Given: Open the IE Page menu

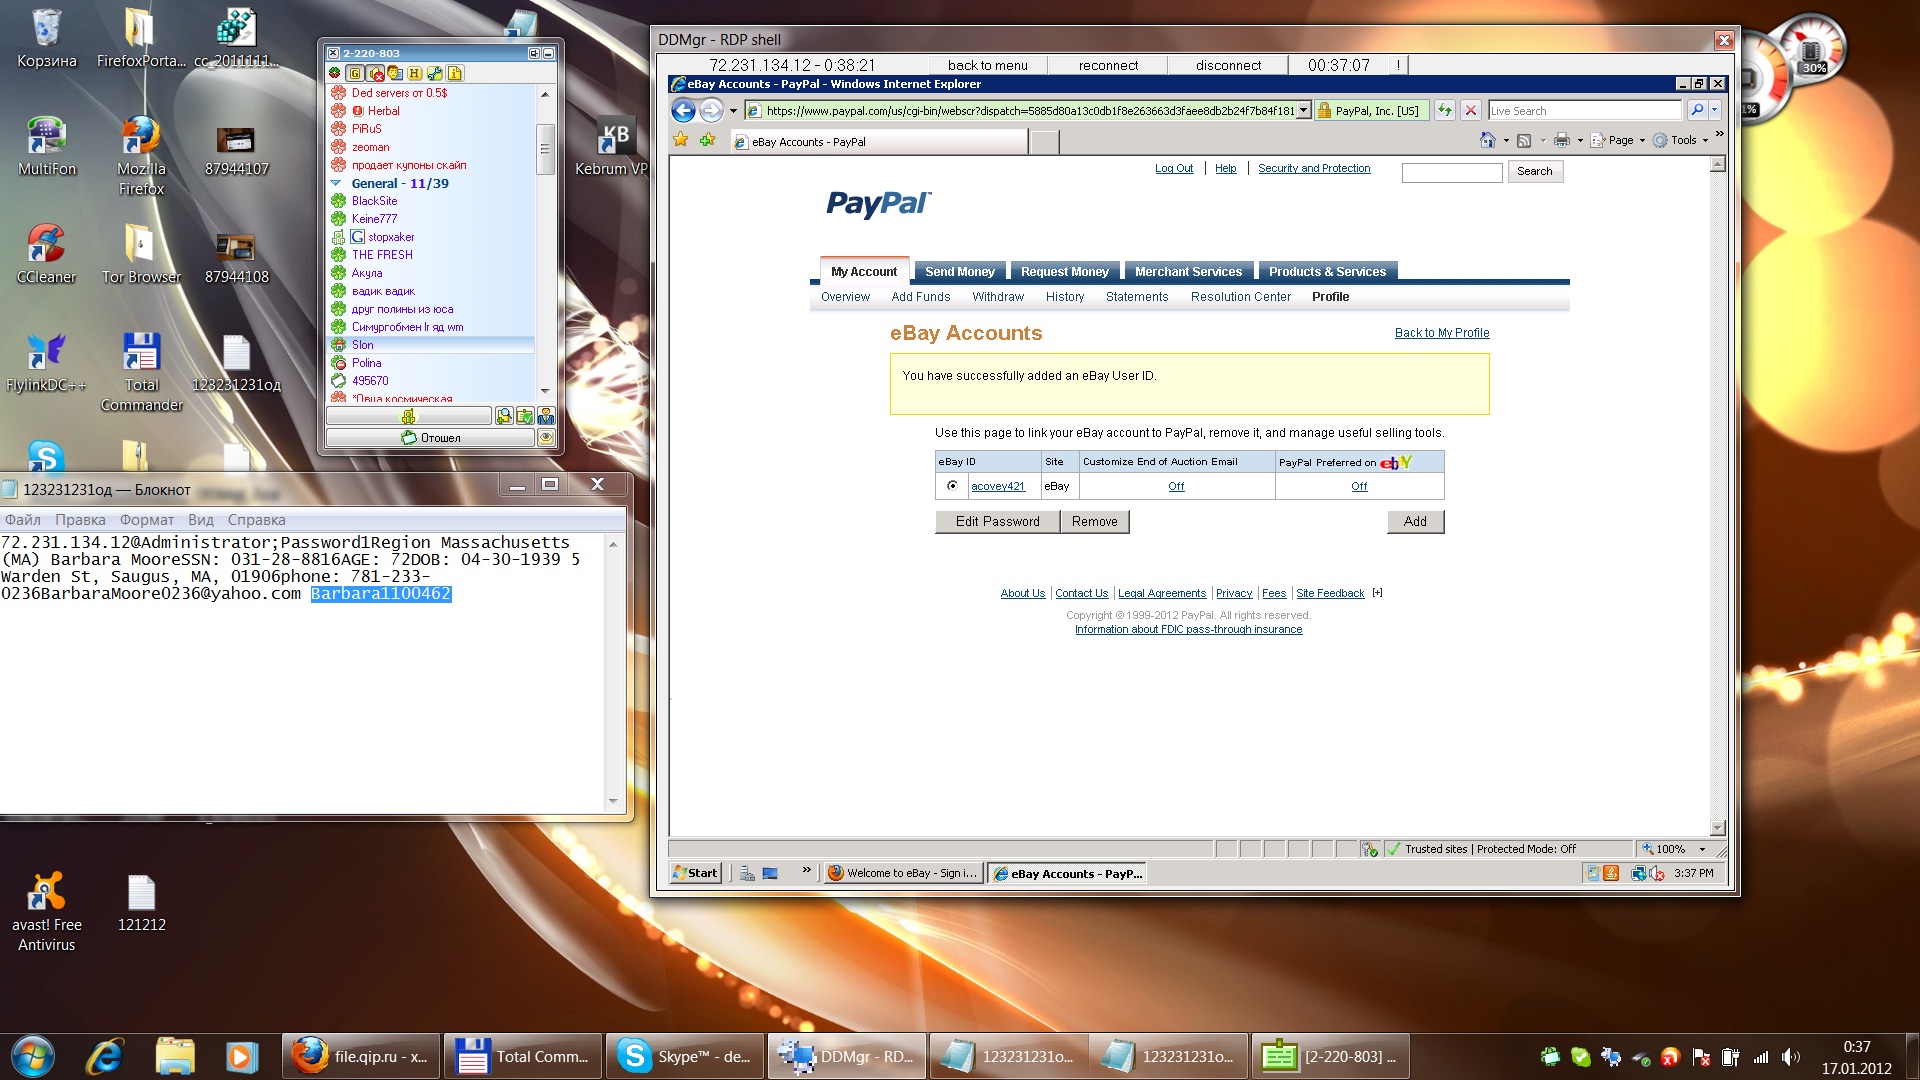Looking at the screenshot, I should coord(1618,140).
